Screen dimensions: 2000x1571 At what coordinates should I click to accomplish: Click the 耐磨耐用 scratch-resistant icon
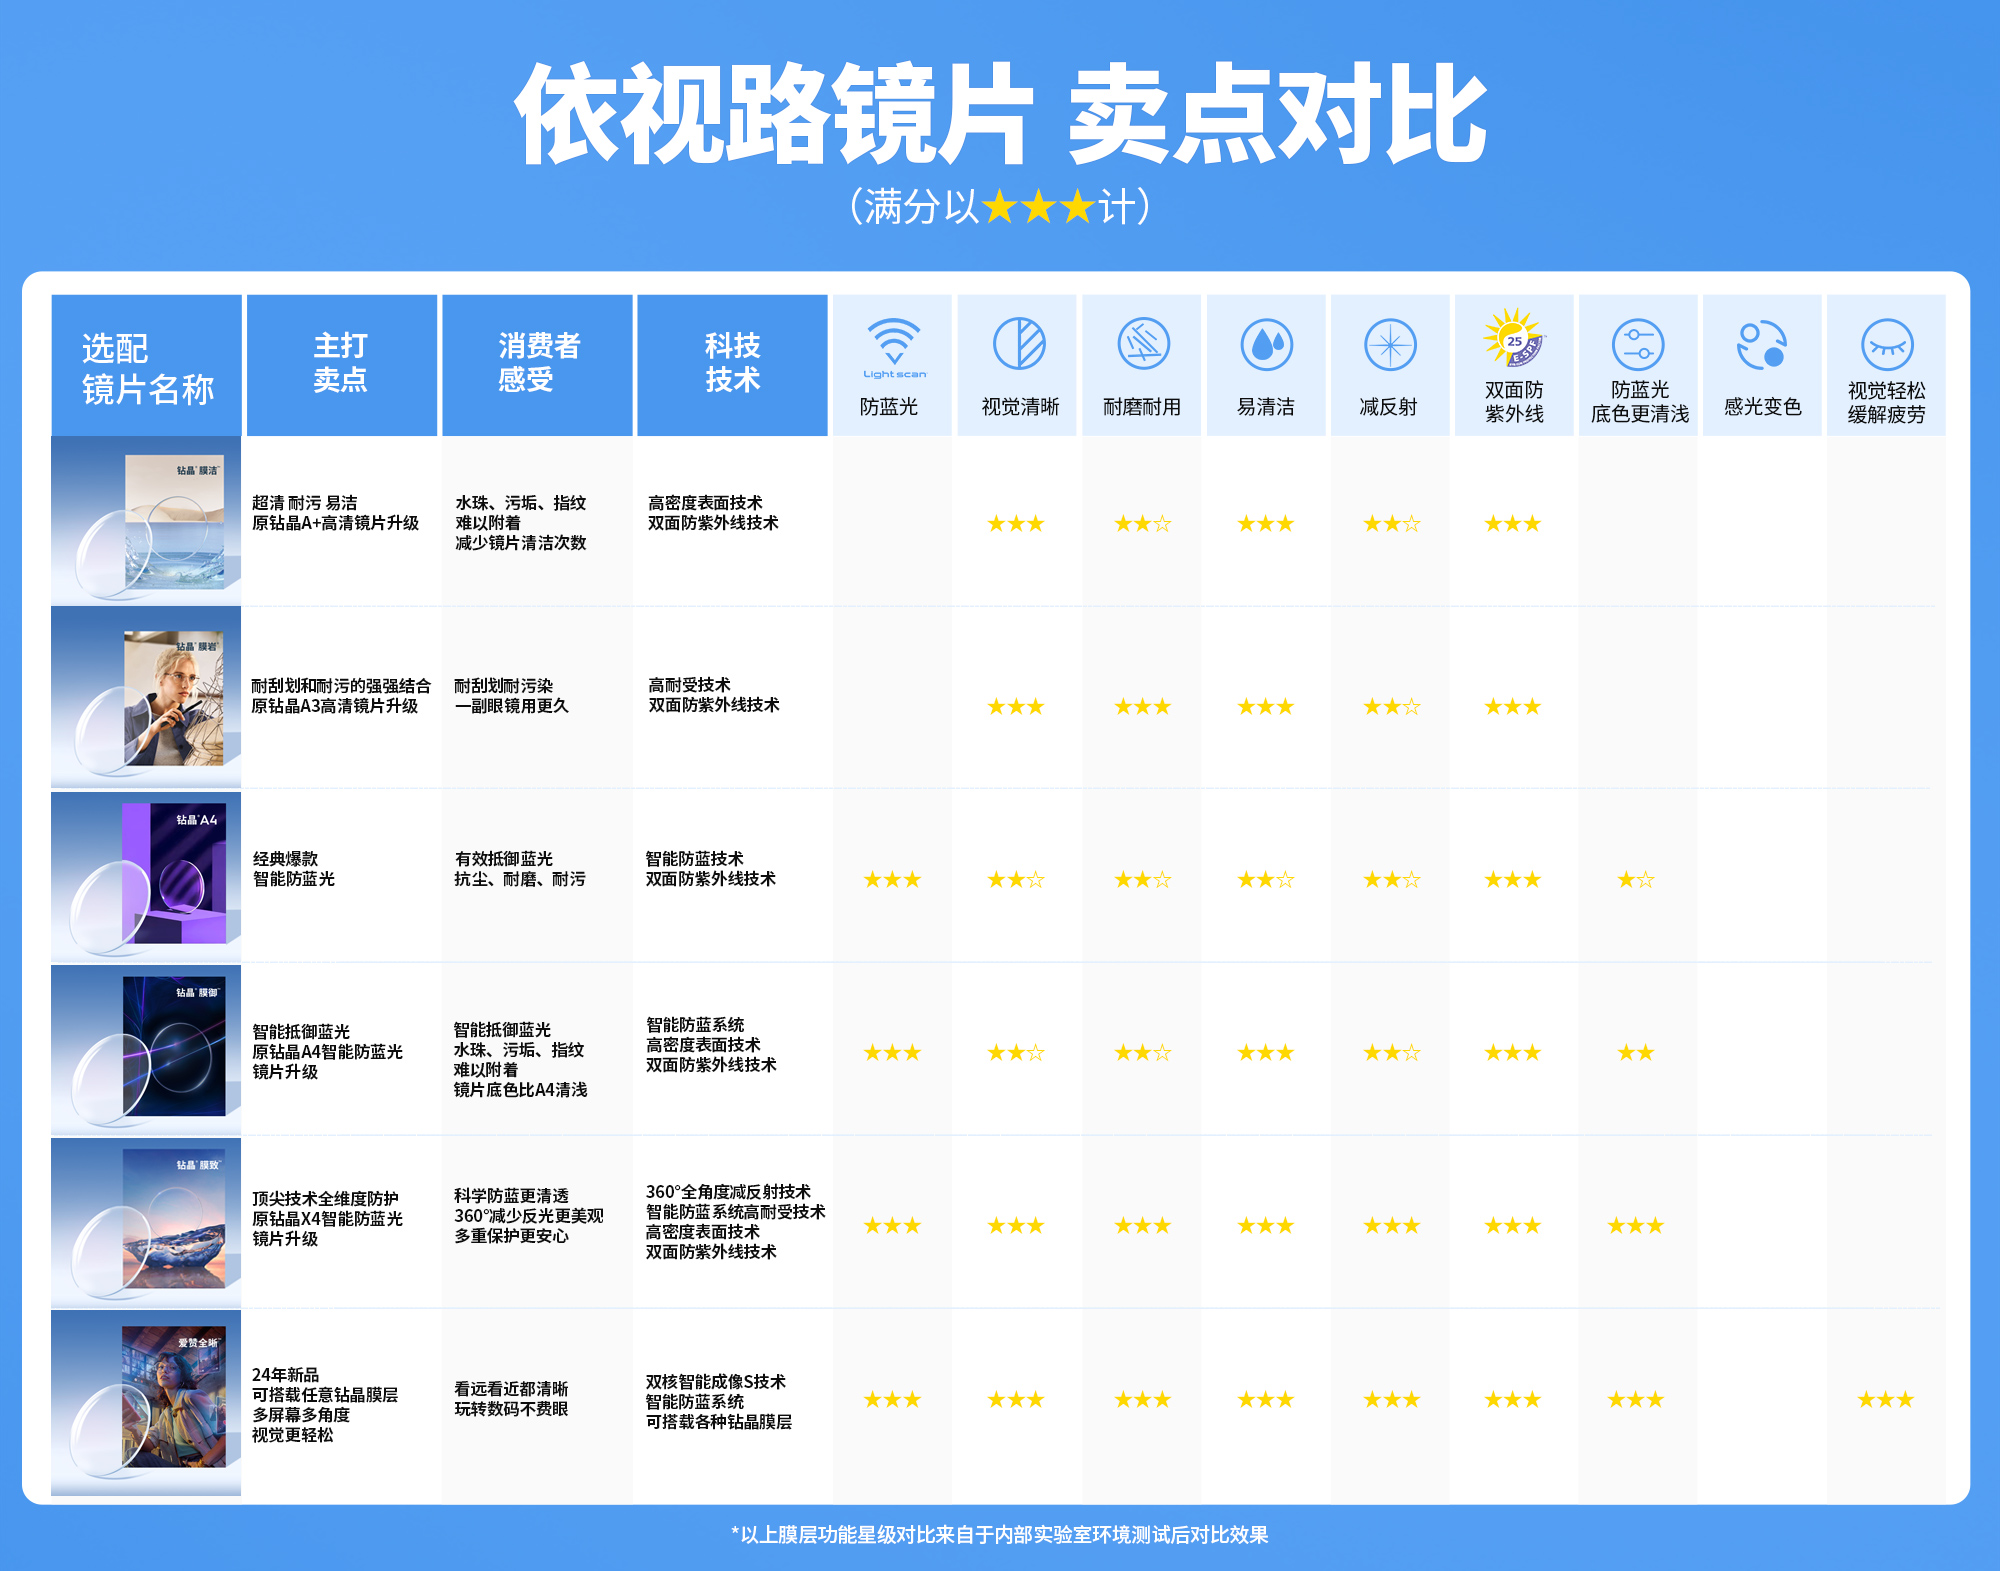1143,344
